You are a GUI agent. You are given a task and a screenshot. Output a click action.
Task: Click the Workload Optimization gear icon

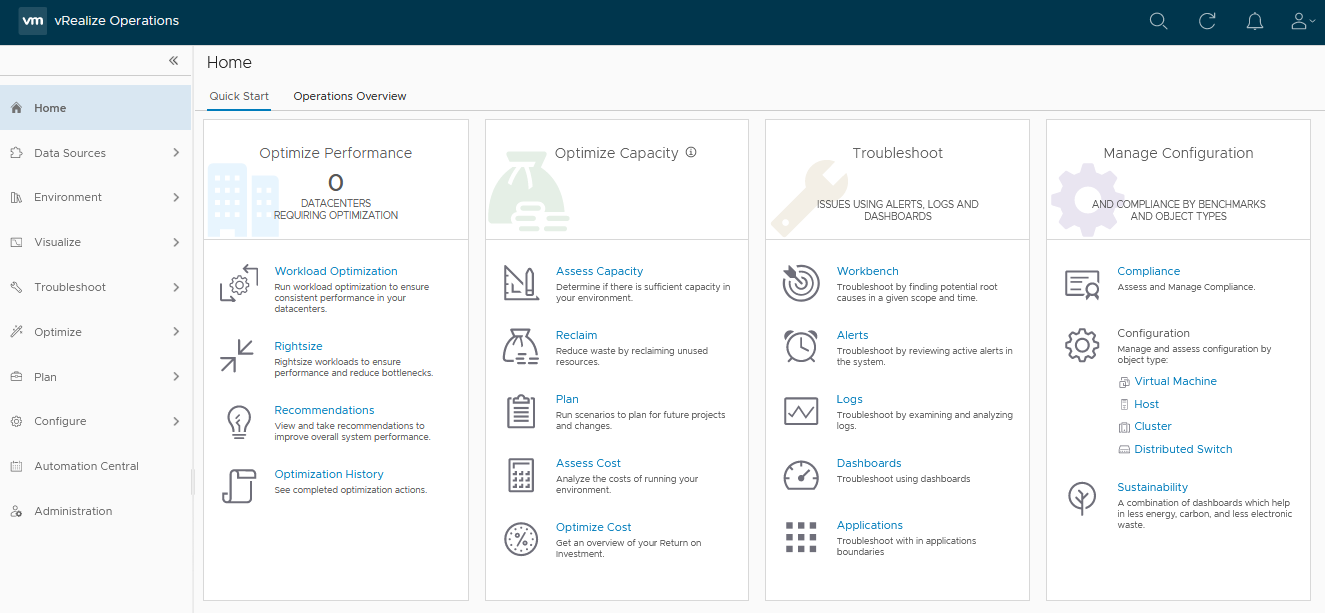(237, 283)
